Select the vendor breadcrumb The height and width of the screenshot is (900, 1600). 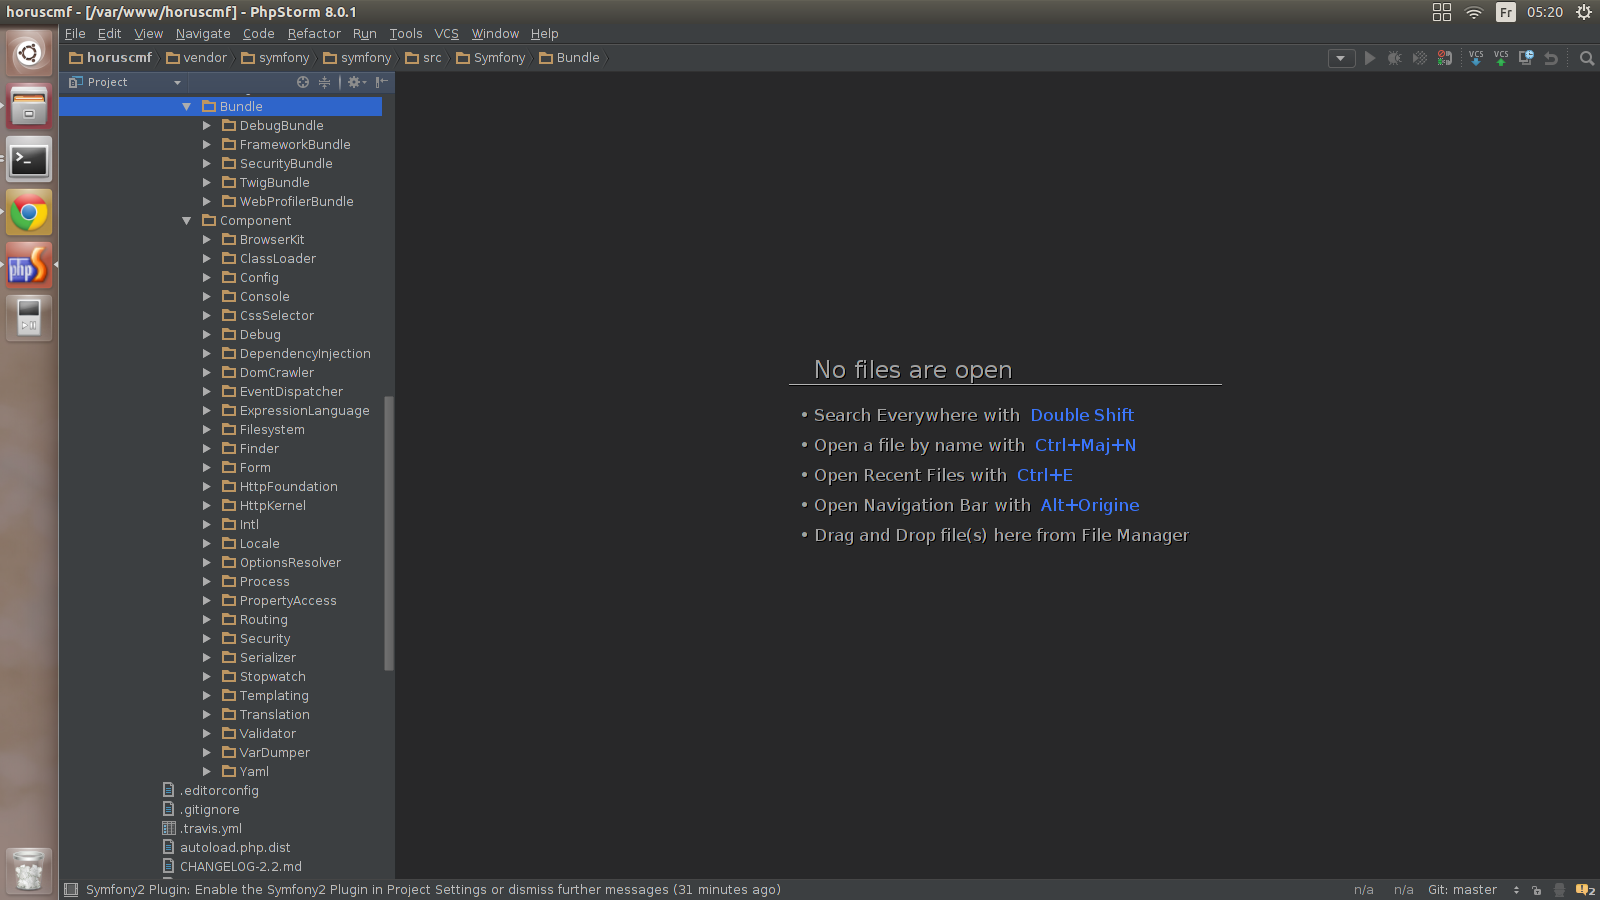click(197, 58)
